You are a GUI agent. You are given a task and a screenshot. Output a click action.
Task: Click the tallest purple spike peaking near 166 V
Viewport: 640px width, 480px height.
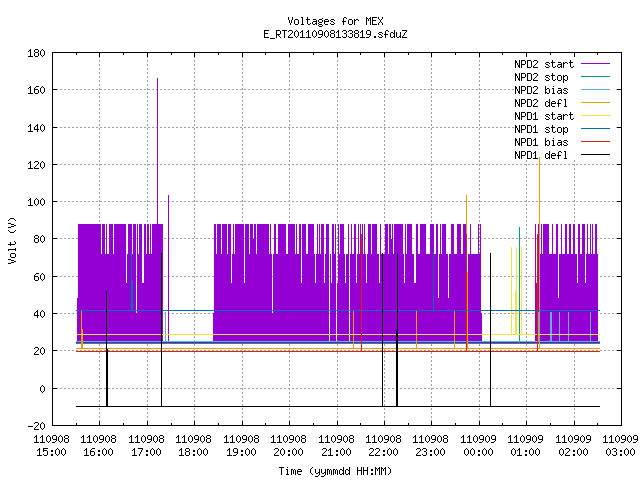point(158,151)
